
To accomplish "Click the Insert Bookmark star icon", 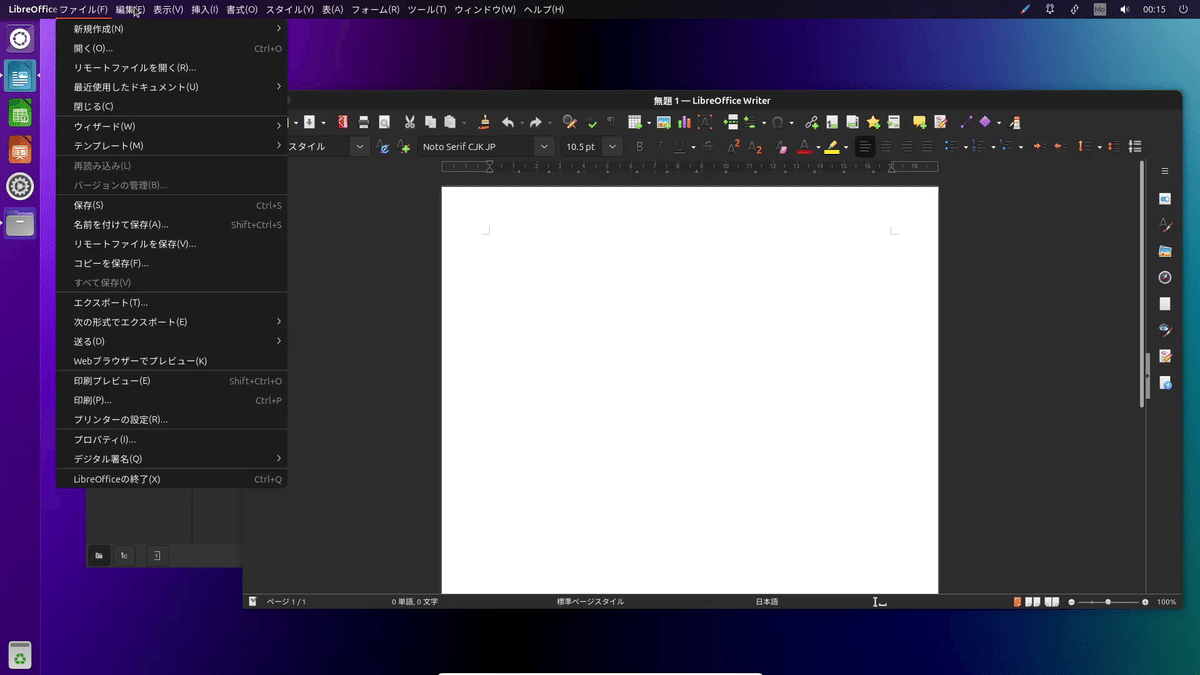I will click(x=873, y=122).
